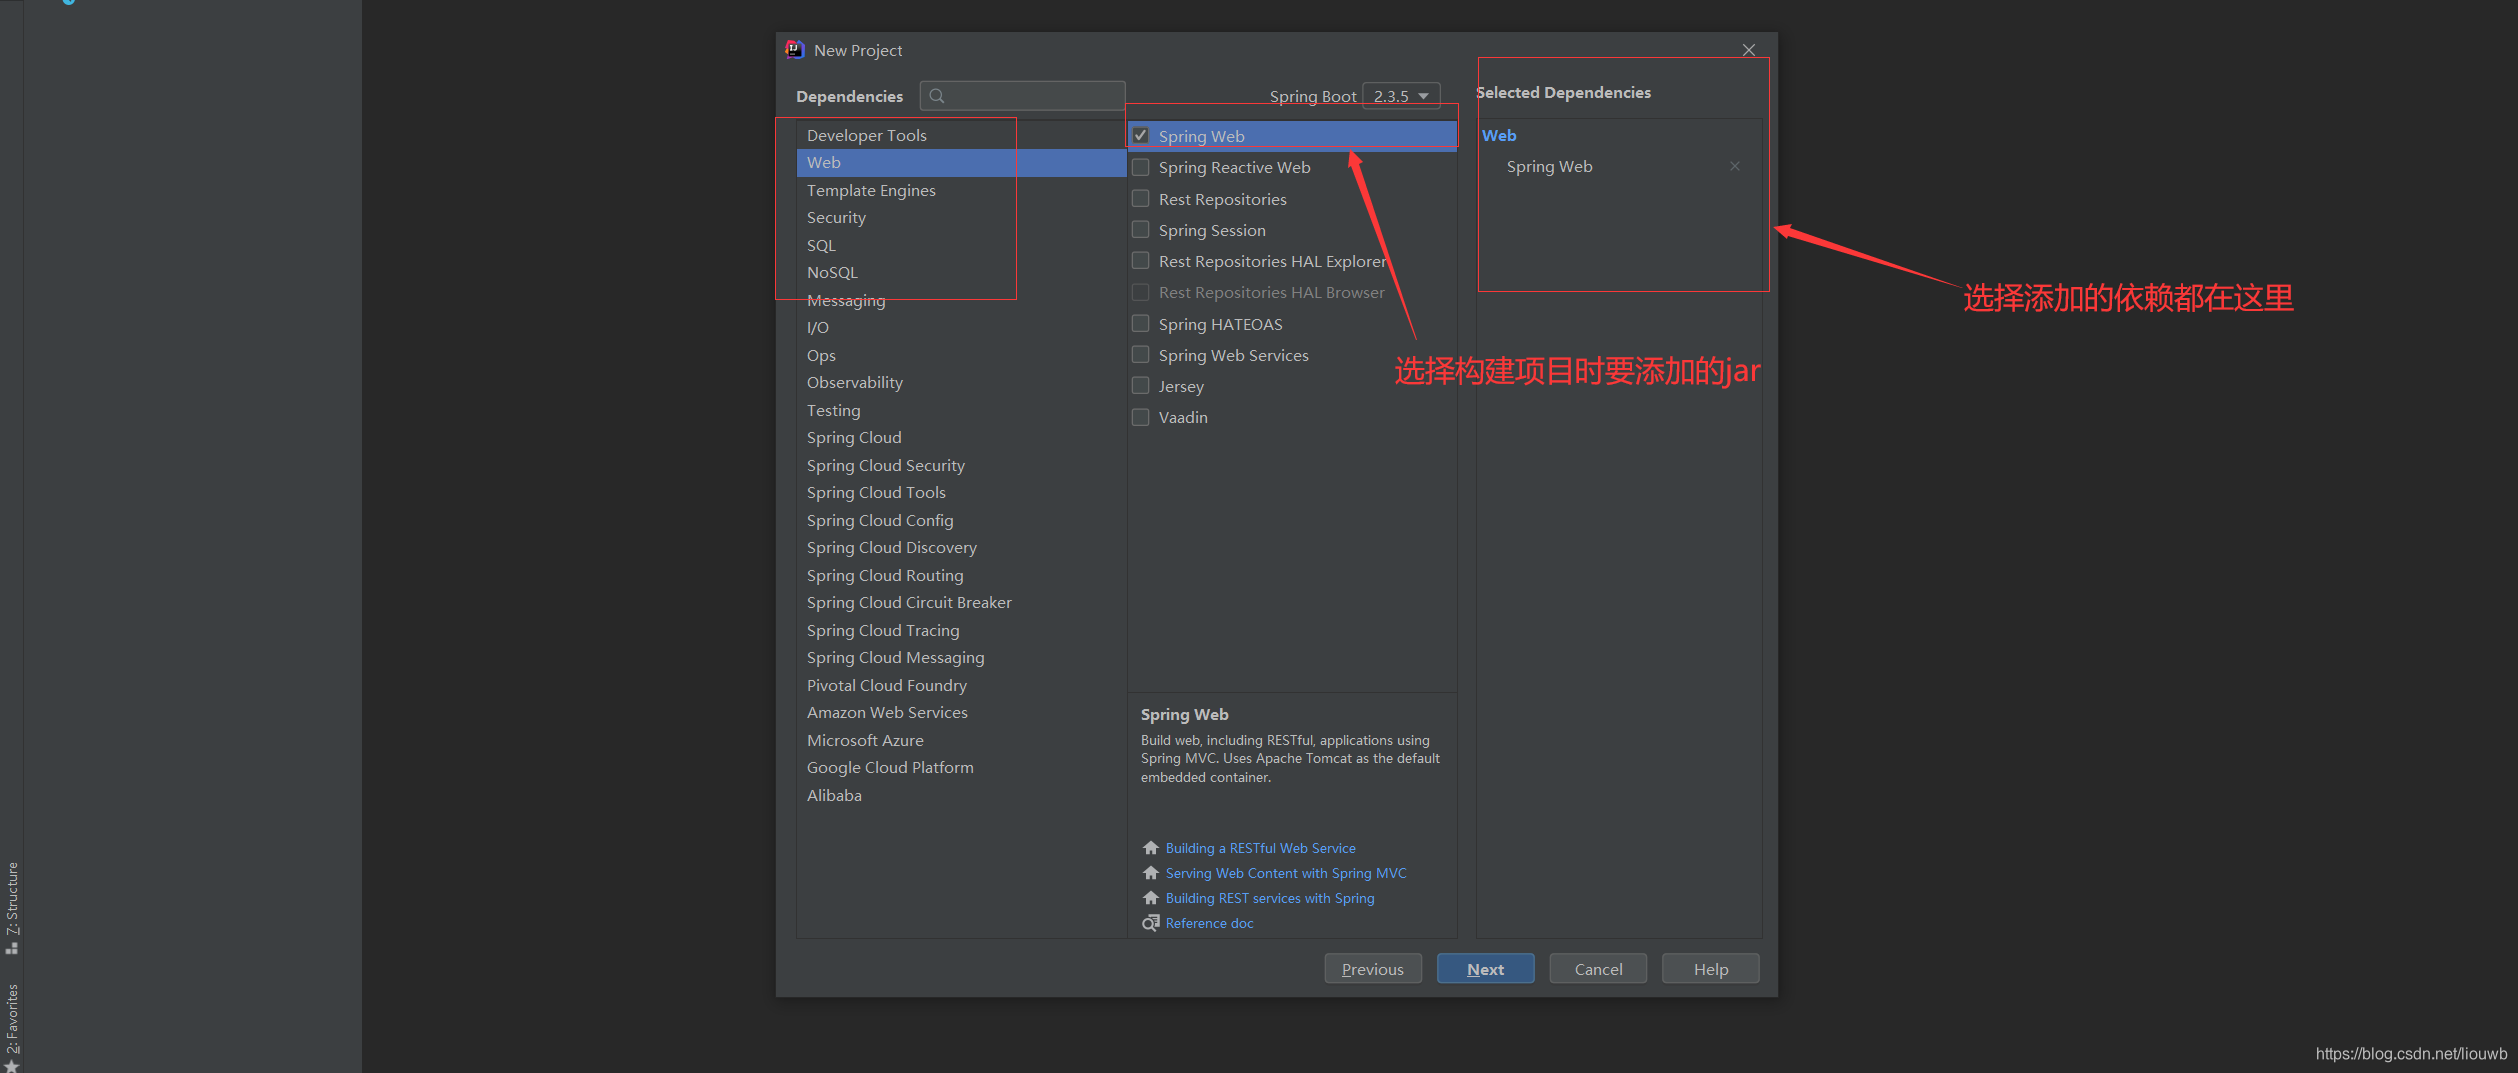This screenshot has width=2518, height=1073.
Task: Select the SQL category
Action: tap(961, 245)
